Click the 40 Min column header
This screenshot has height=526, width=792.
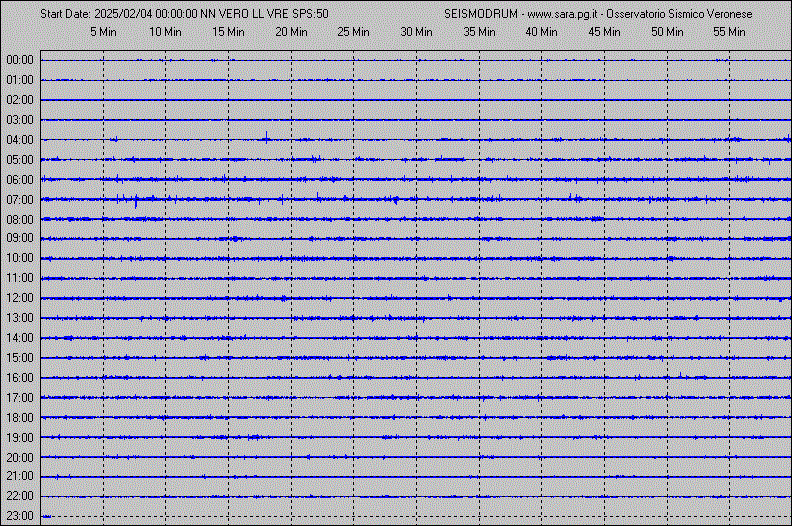click(541, 32)
